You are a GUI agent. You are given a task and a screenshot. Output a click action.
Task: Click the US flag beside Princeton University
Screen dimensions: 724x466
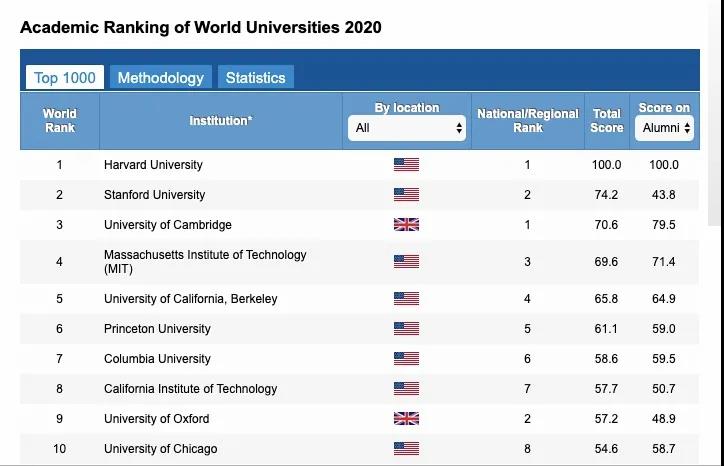[x=406, y=329]
